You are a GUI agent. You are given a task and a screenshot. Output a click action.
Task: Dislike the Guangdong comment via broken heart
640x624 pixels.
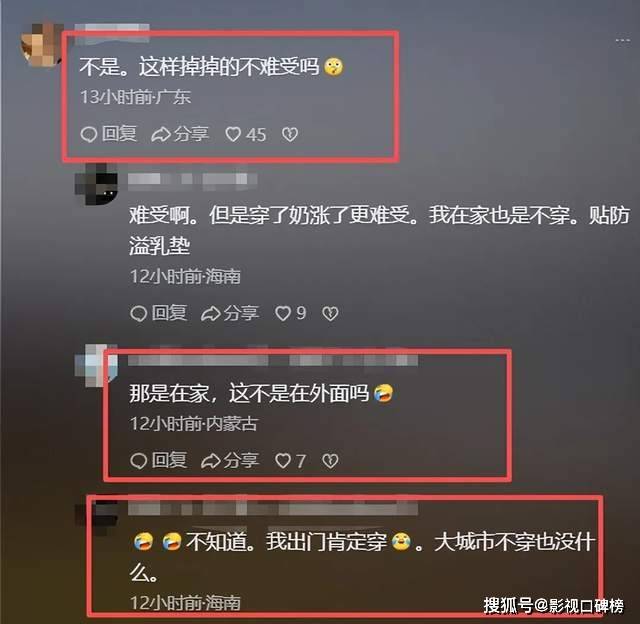point(290,134)
